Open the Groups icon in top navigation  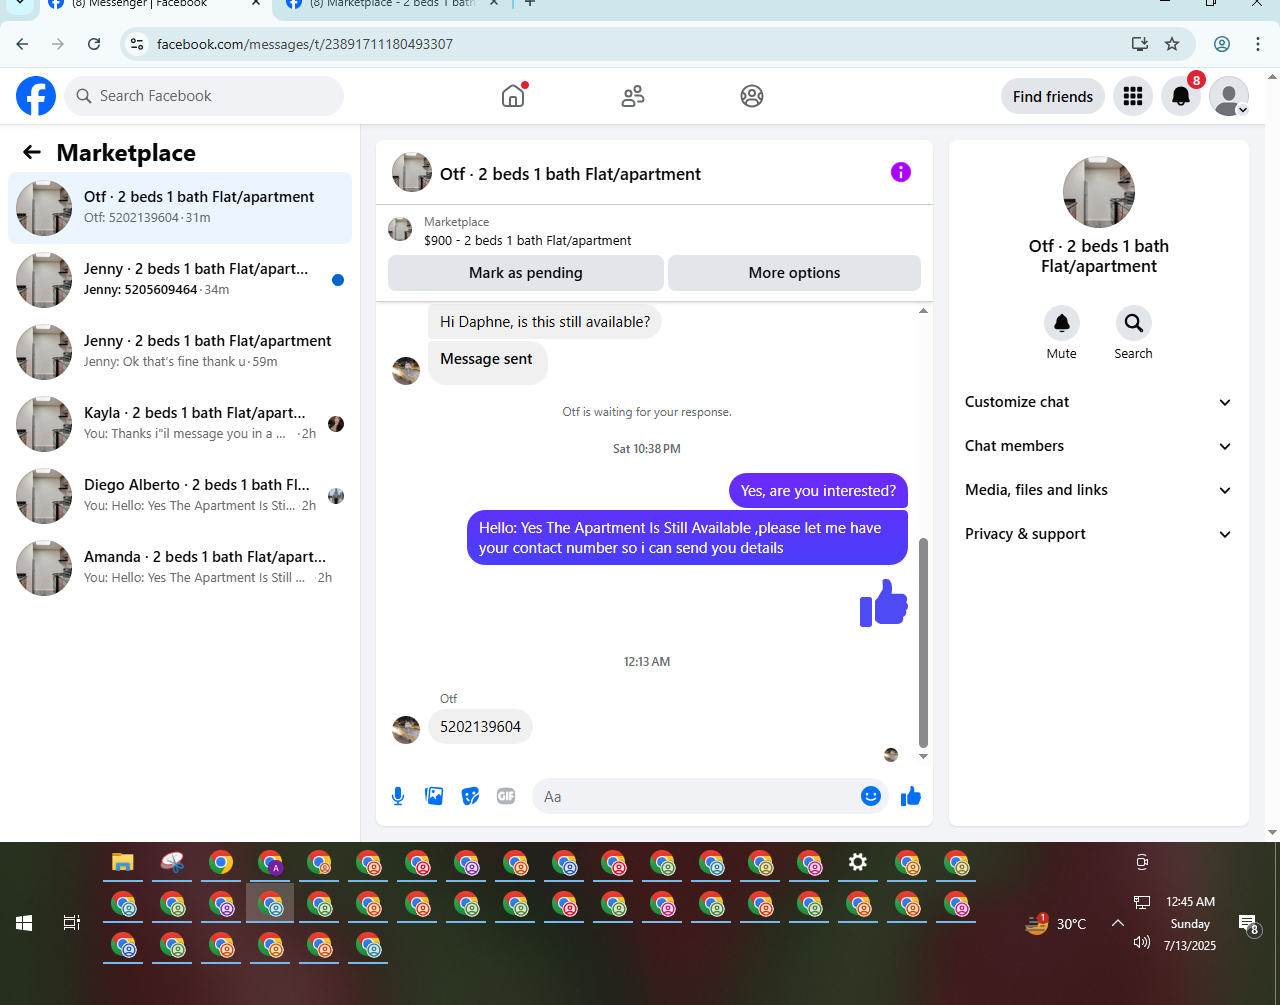[x=752, y=96]
